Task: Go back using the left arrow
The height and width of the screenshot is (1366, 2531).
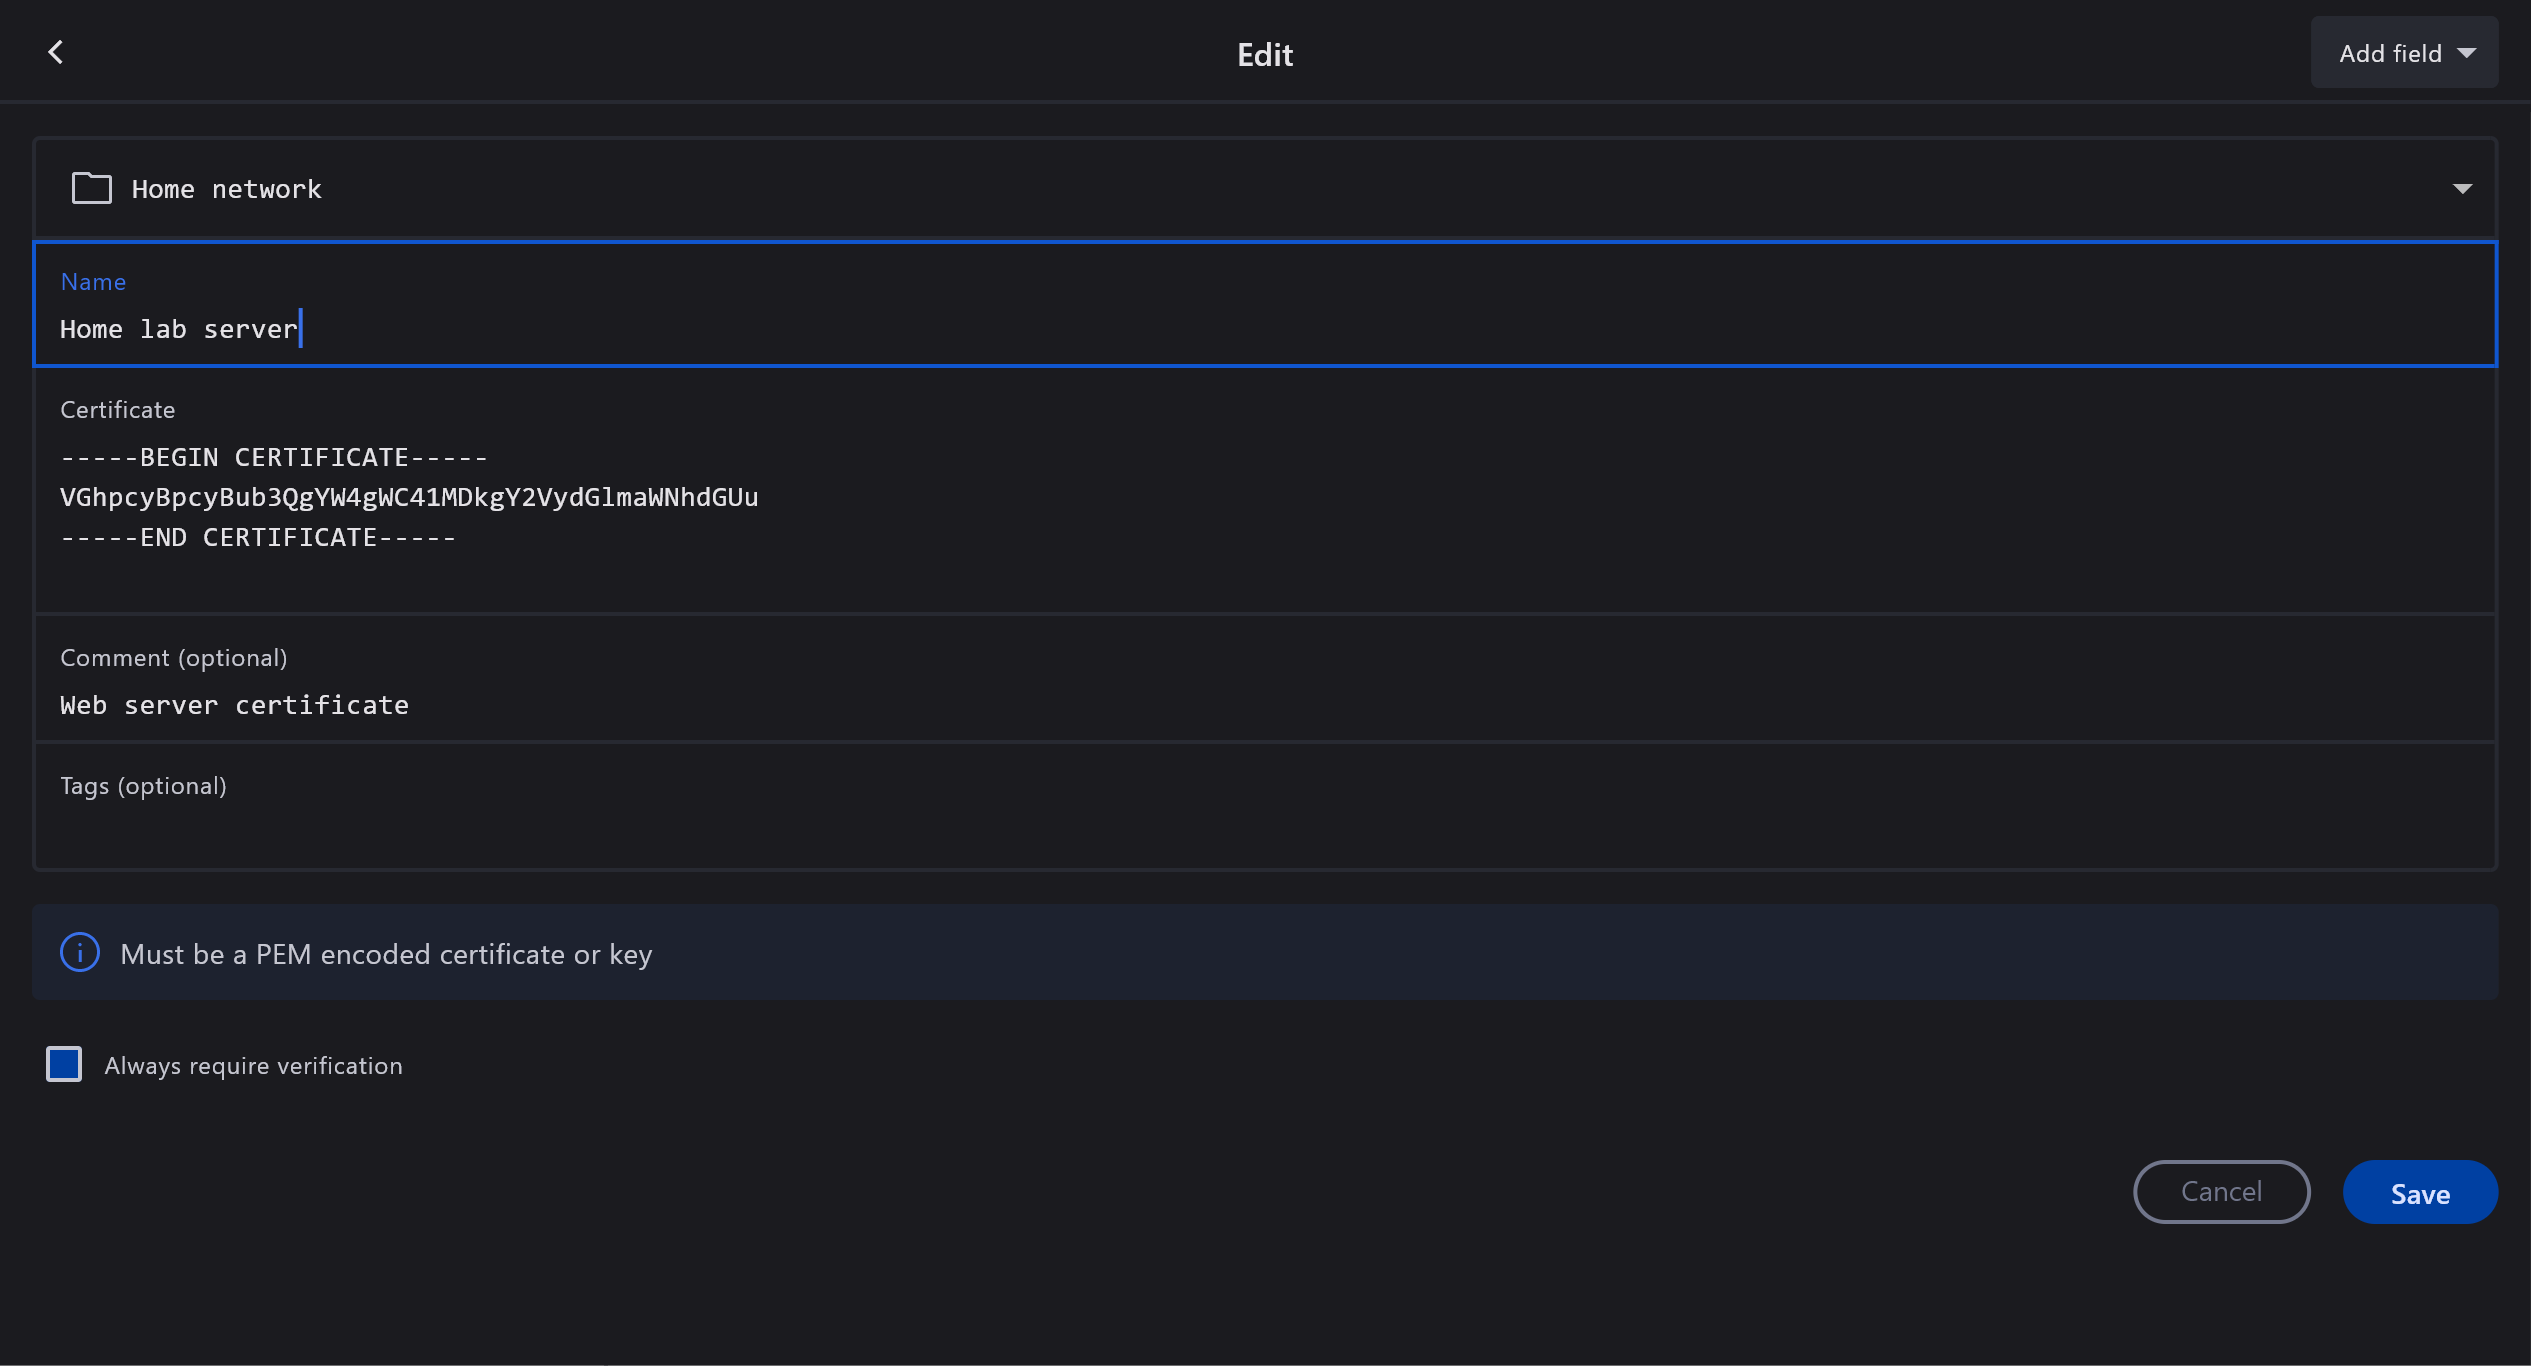Action: pos(56,52)
